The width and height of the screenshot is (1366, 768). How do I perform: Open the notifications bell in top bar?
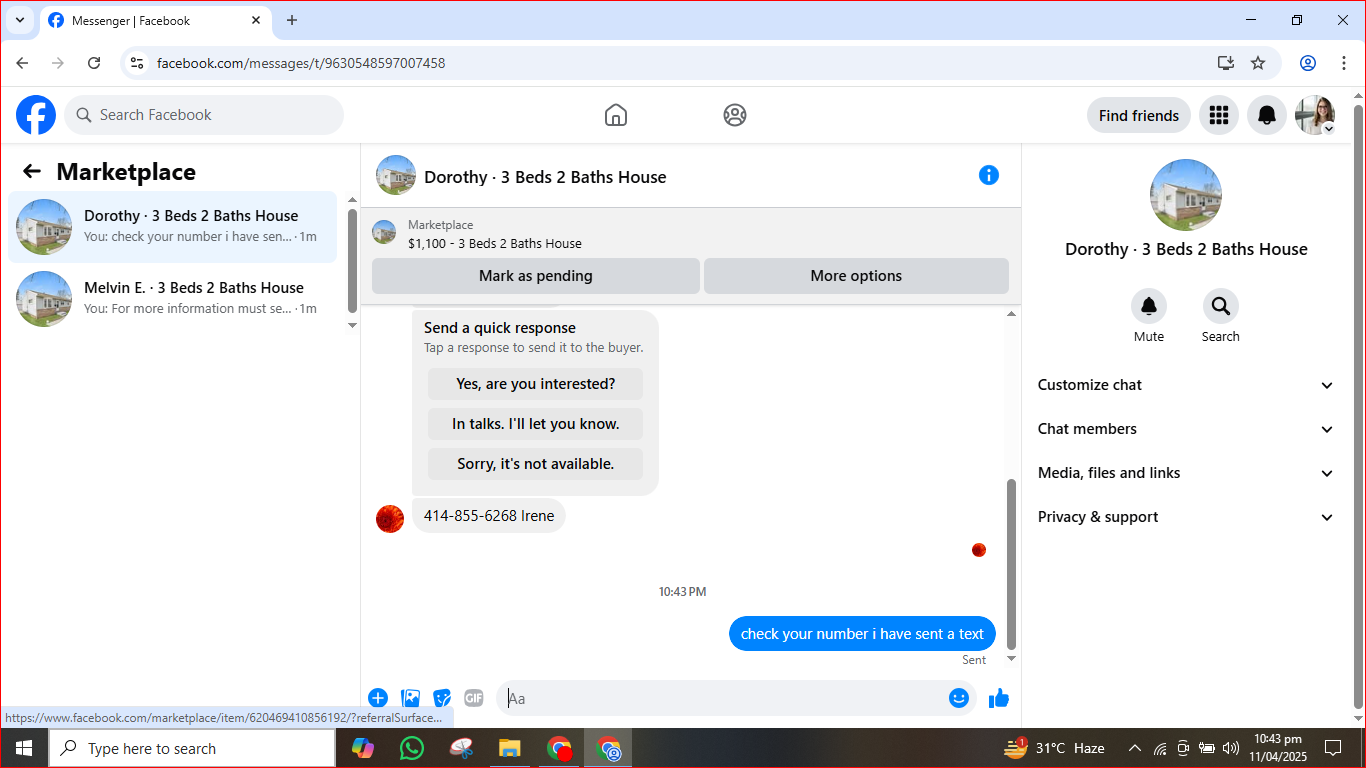(1267, 115)
